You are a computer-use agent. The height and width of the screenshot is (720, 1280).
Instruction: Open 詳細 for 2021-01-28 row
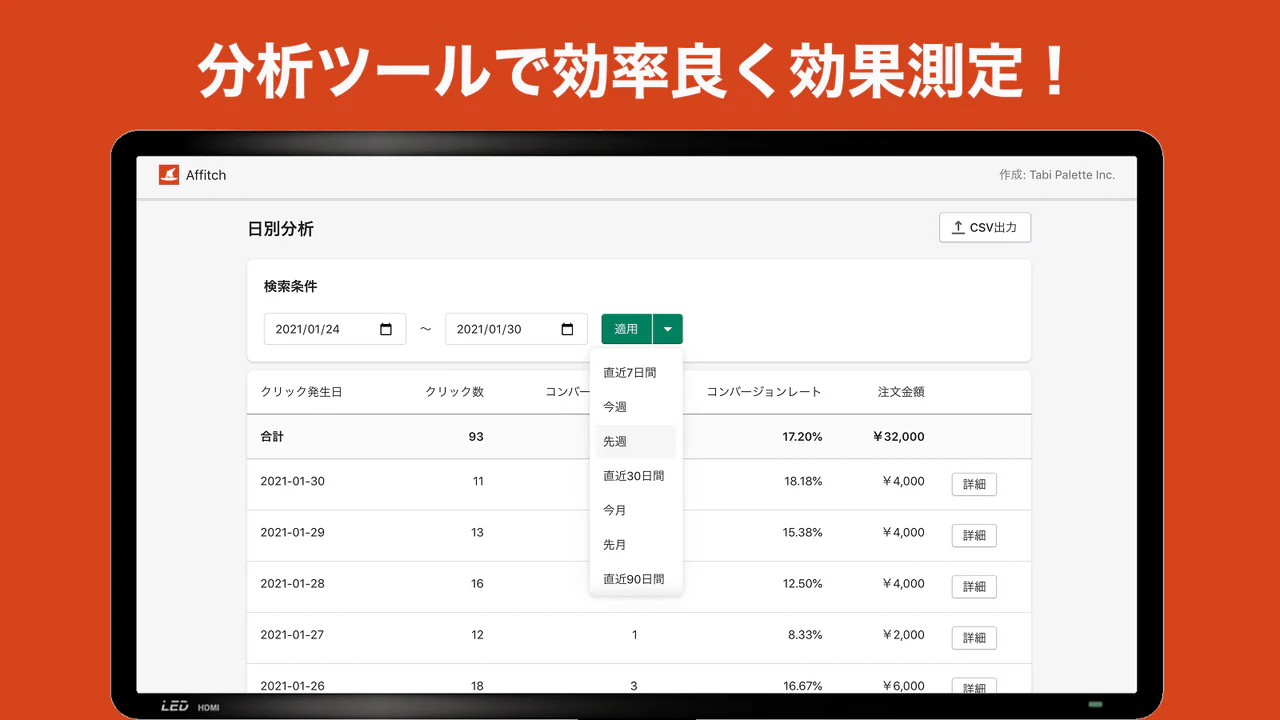974,586
